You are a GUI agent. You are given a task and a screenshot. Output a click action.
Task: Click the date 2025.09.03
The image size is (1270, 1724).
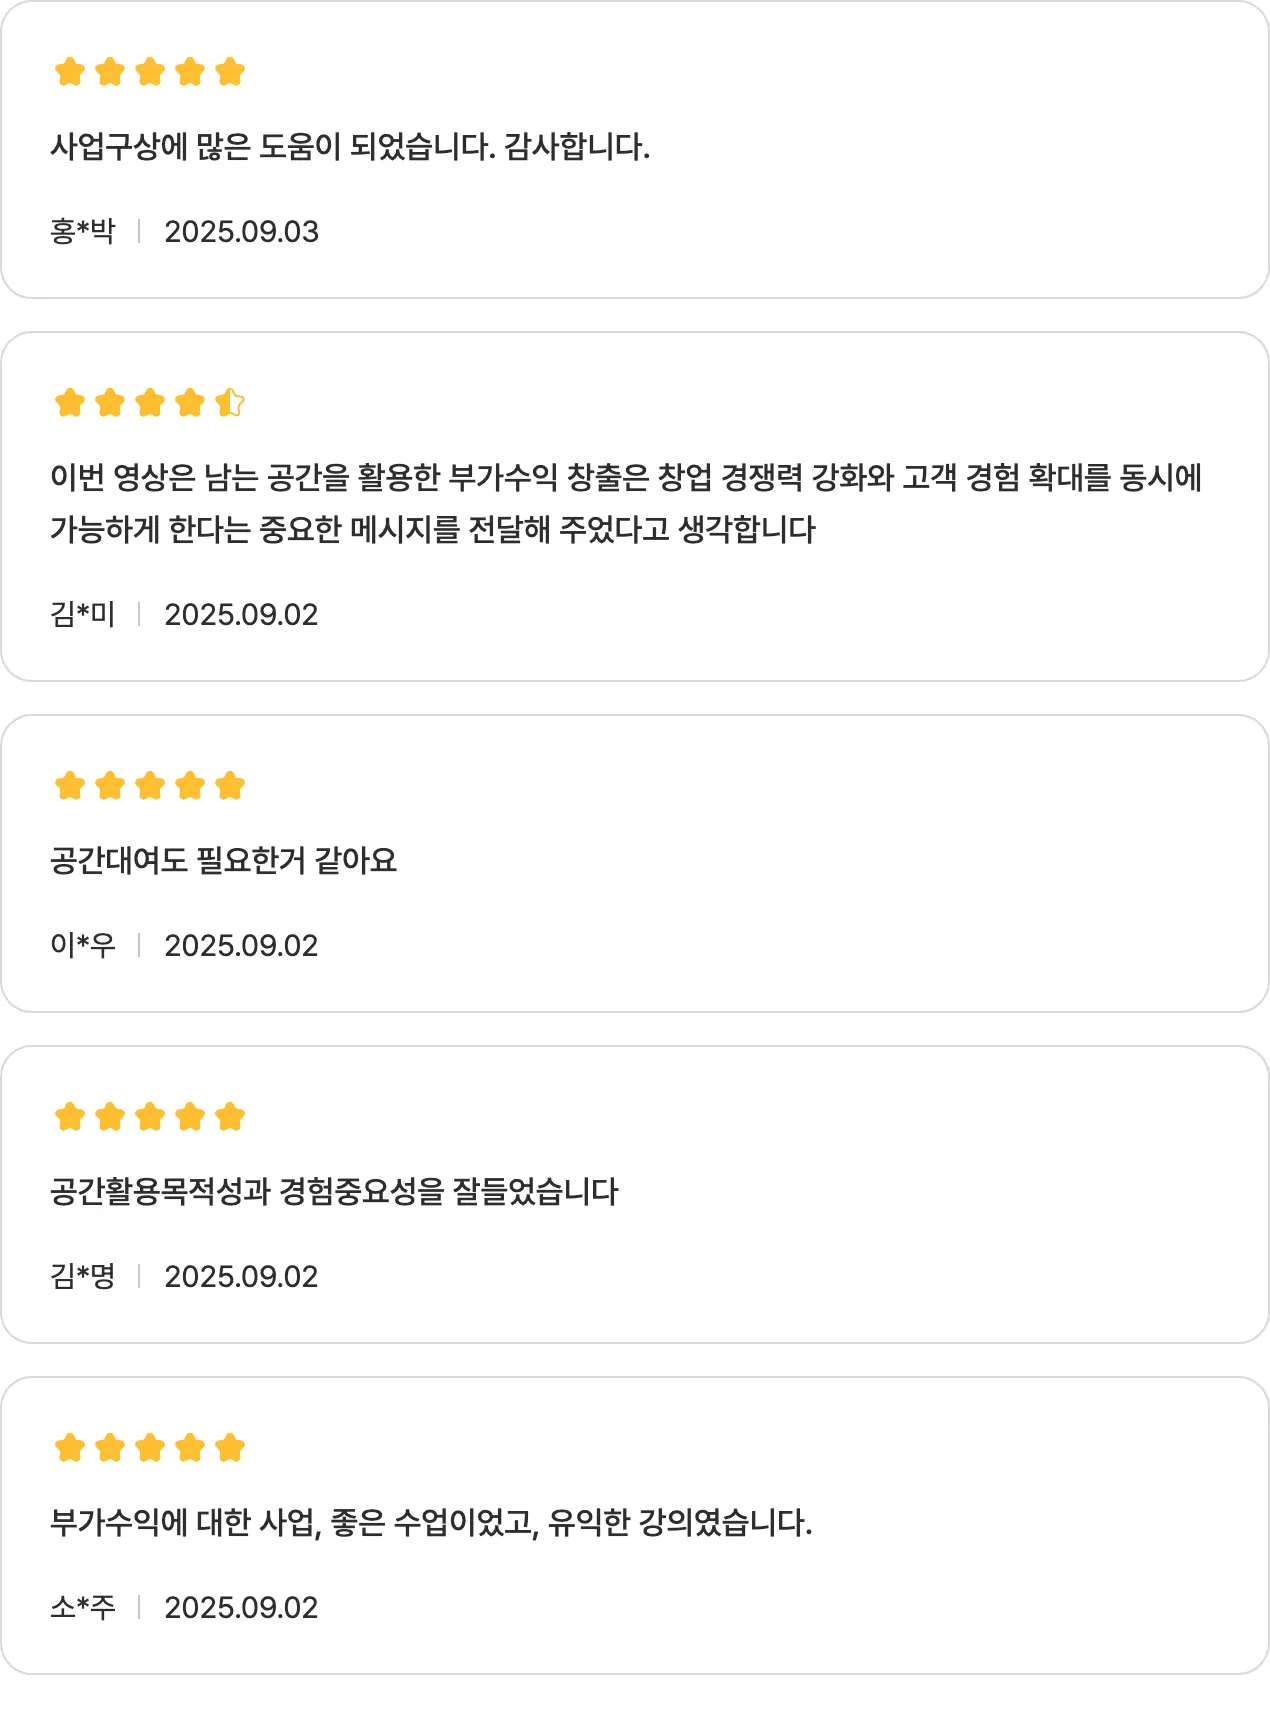pyautogui.click(x=241, y=232)
